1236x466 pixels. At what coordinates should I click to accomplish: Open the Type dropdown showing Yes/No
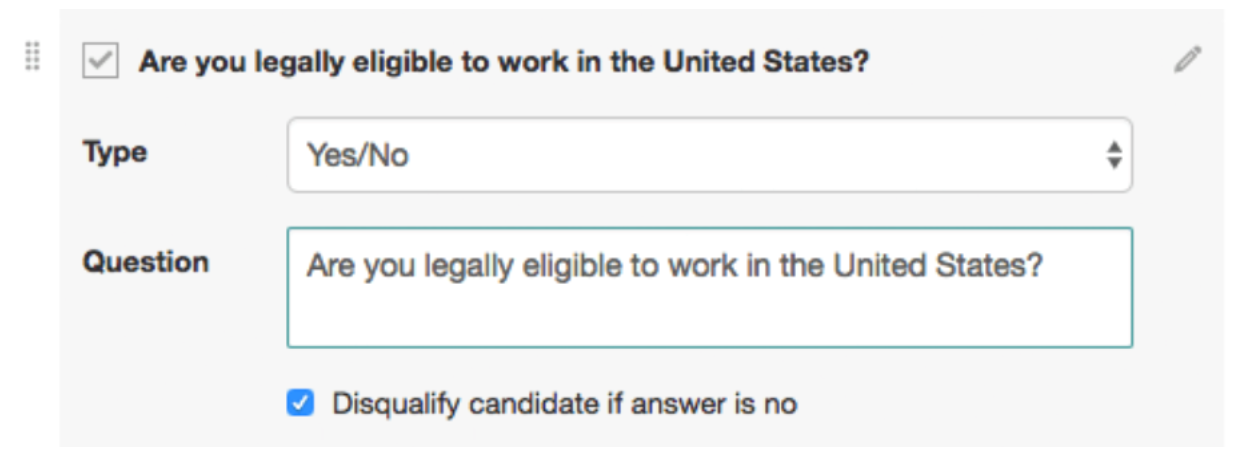[x=709, y=155]
